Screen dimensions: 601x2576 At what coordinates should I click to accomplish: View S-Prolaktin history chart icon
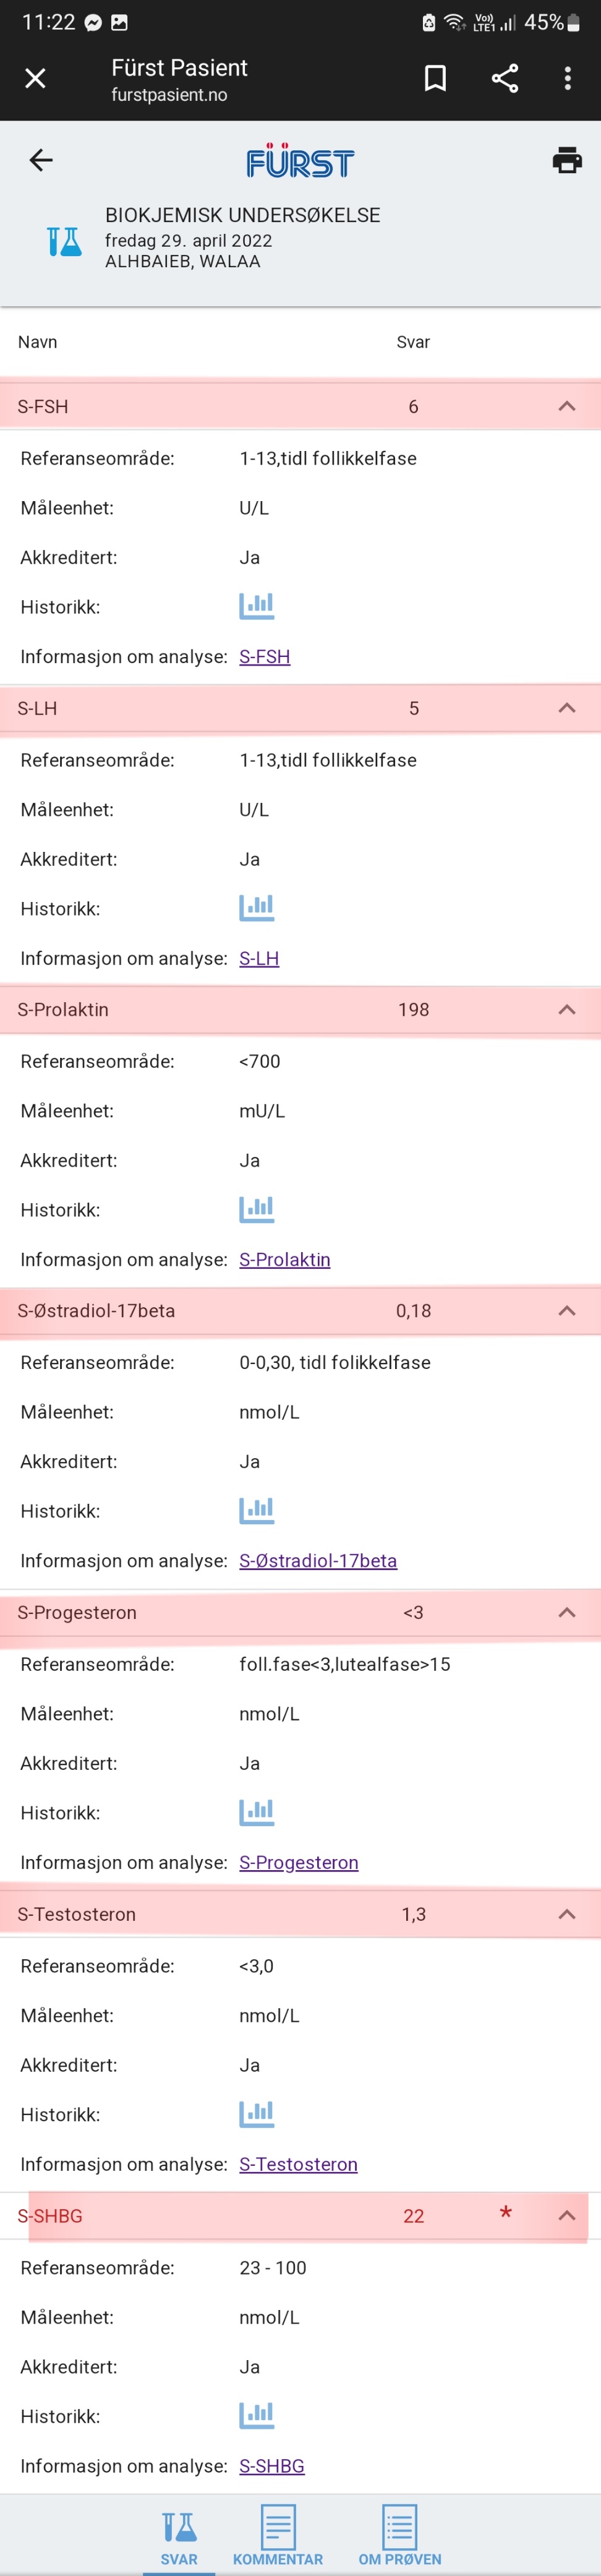(x=257, y=1209)
